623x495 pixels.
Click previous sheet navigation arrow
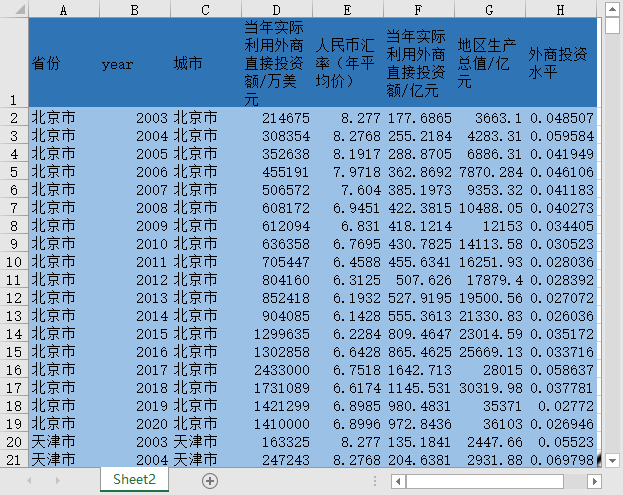coord(29,481)
